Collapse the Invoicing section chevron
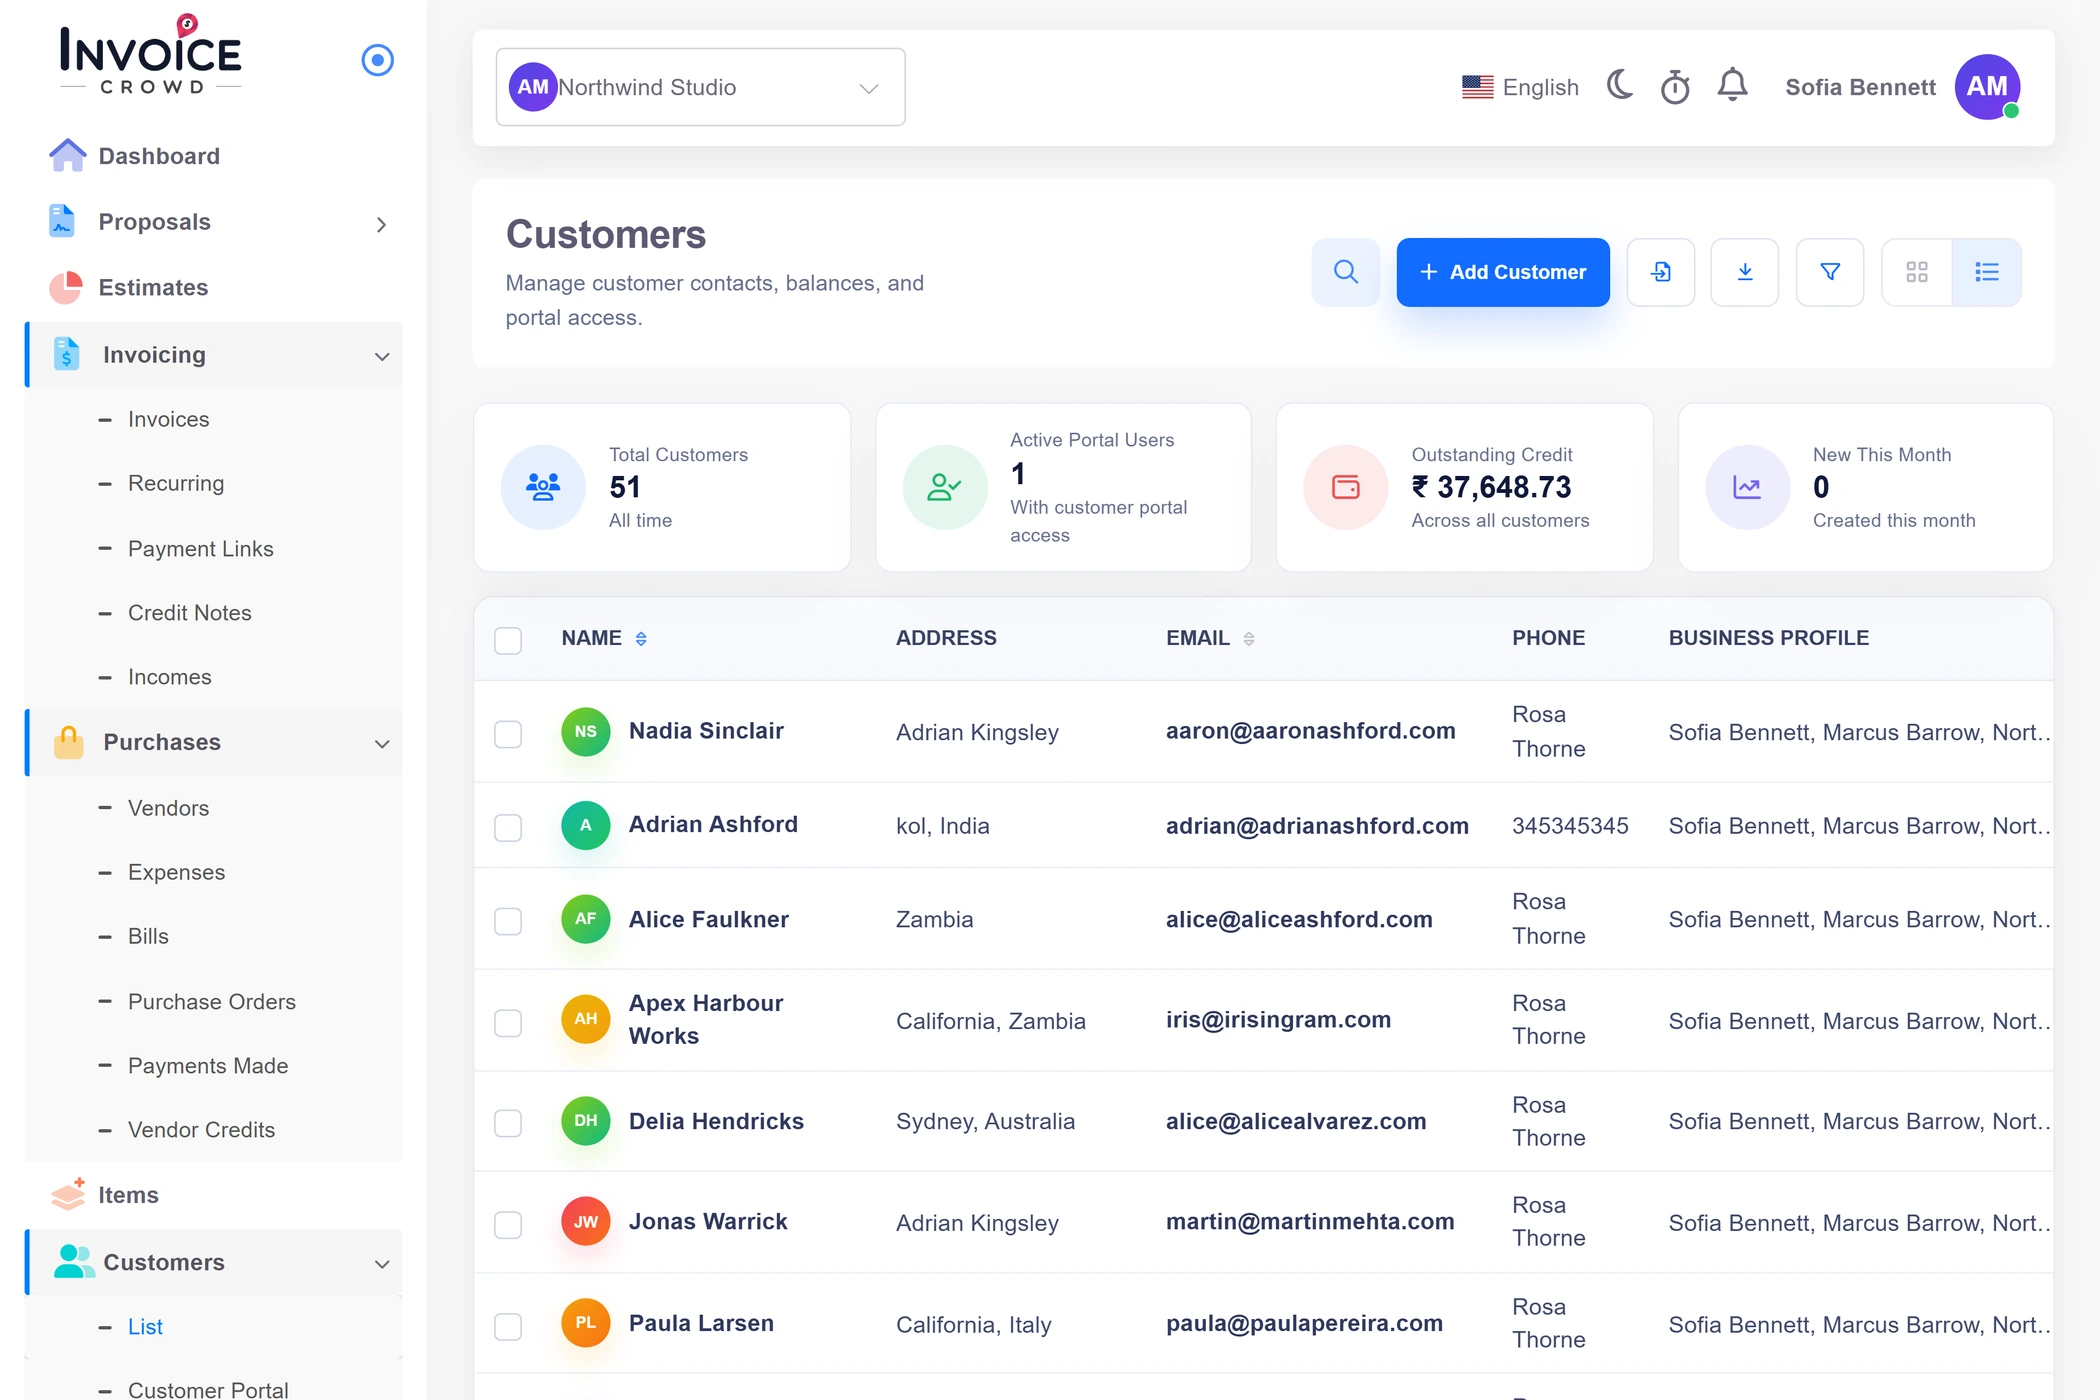Viewport: 2100px width, 1400px height. (x=382, y=356)
